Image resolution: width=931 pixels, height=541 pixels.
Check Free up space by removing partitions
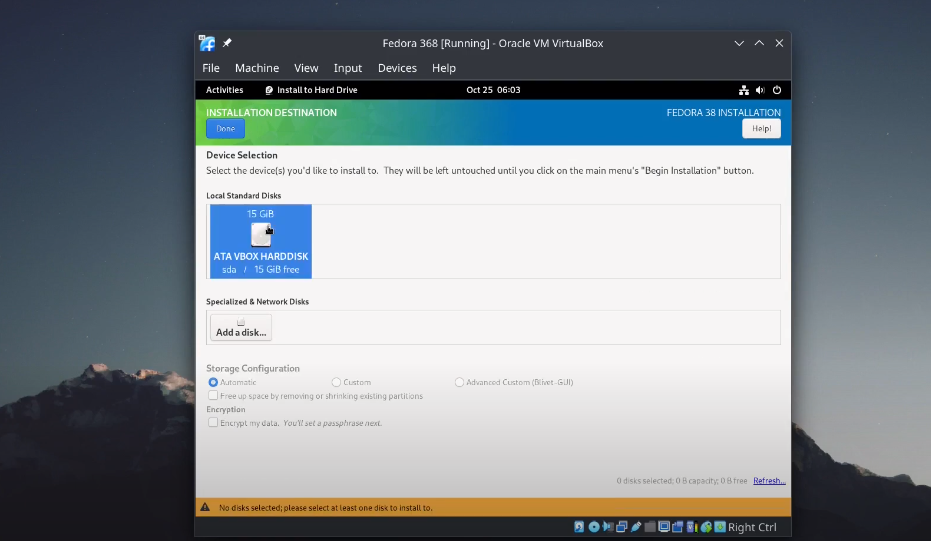pos(213,396)
